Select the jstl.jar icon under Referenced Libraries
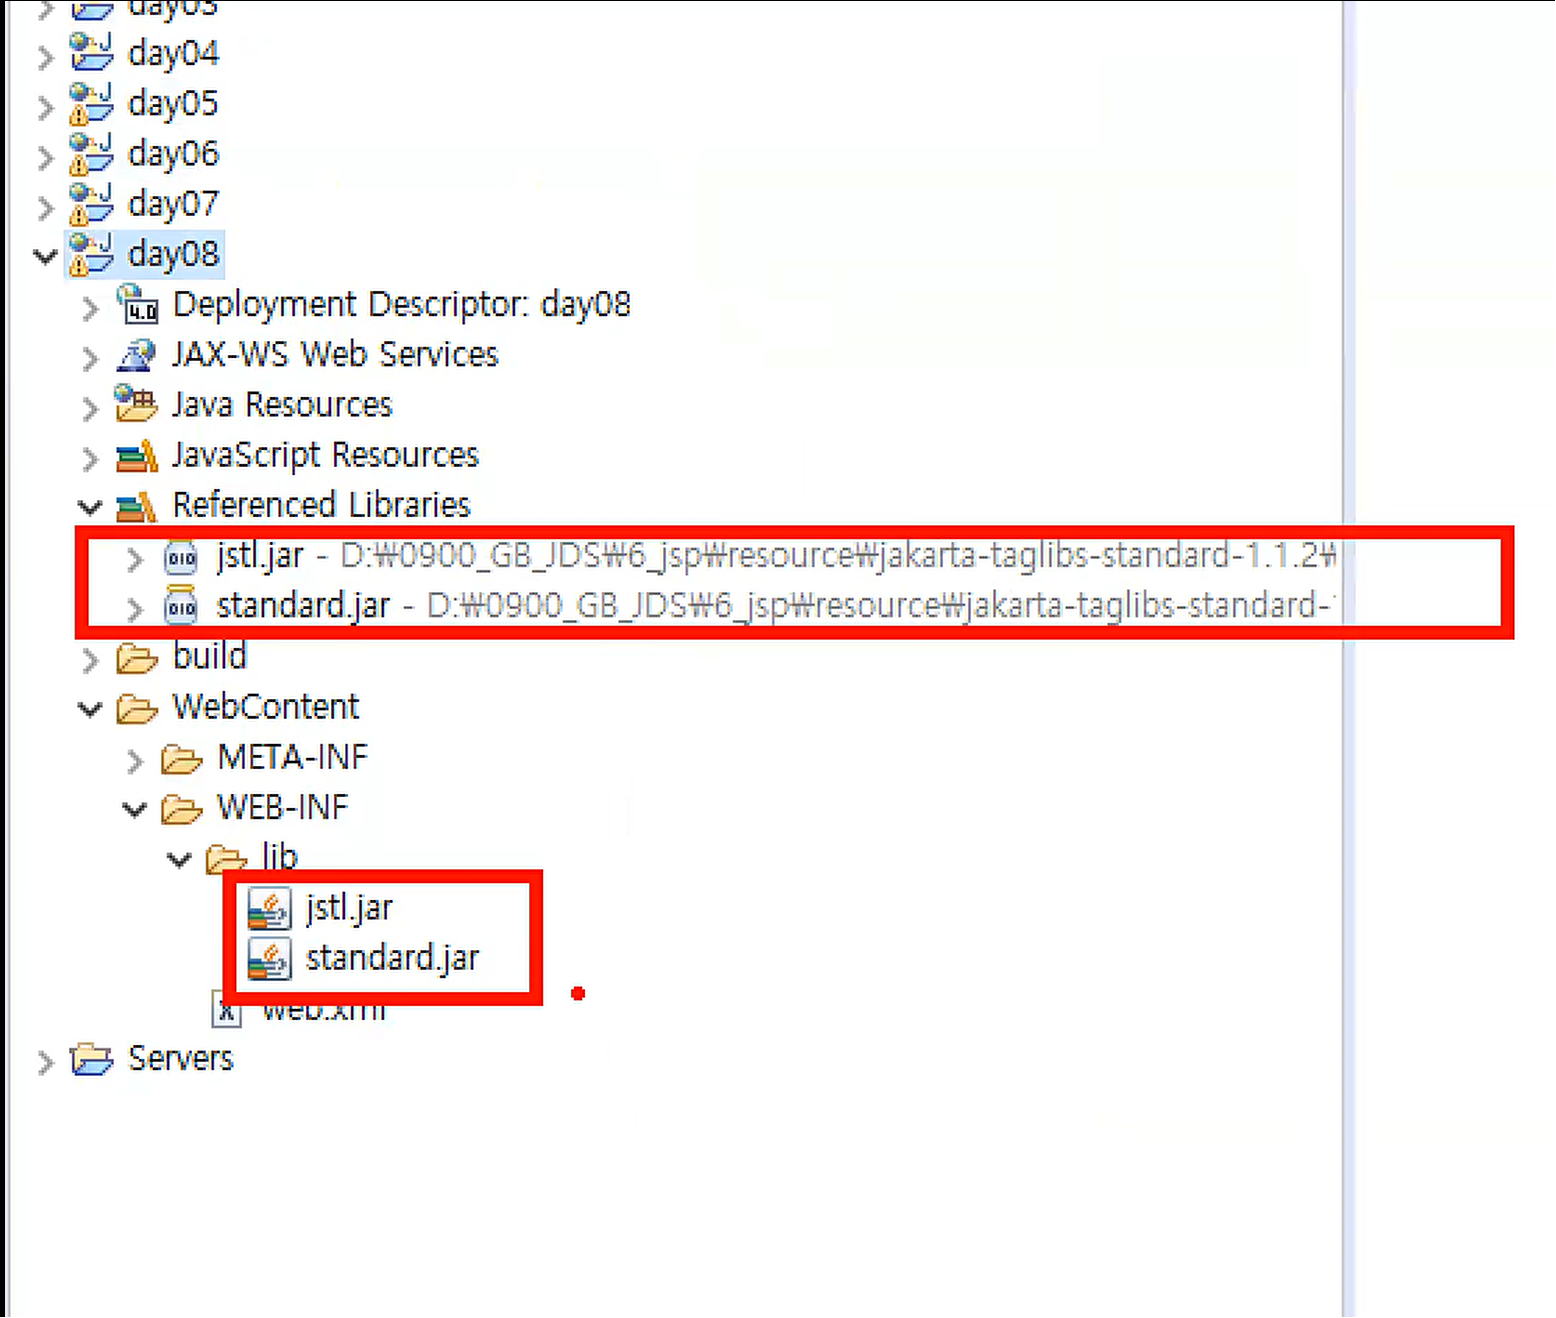 (x=180, y=558)
